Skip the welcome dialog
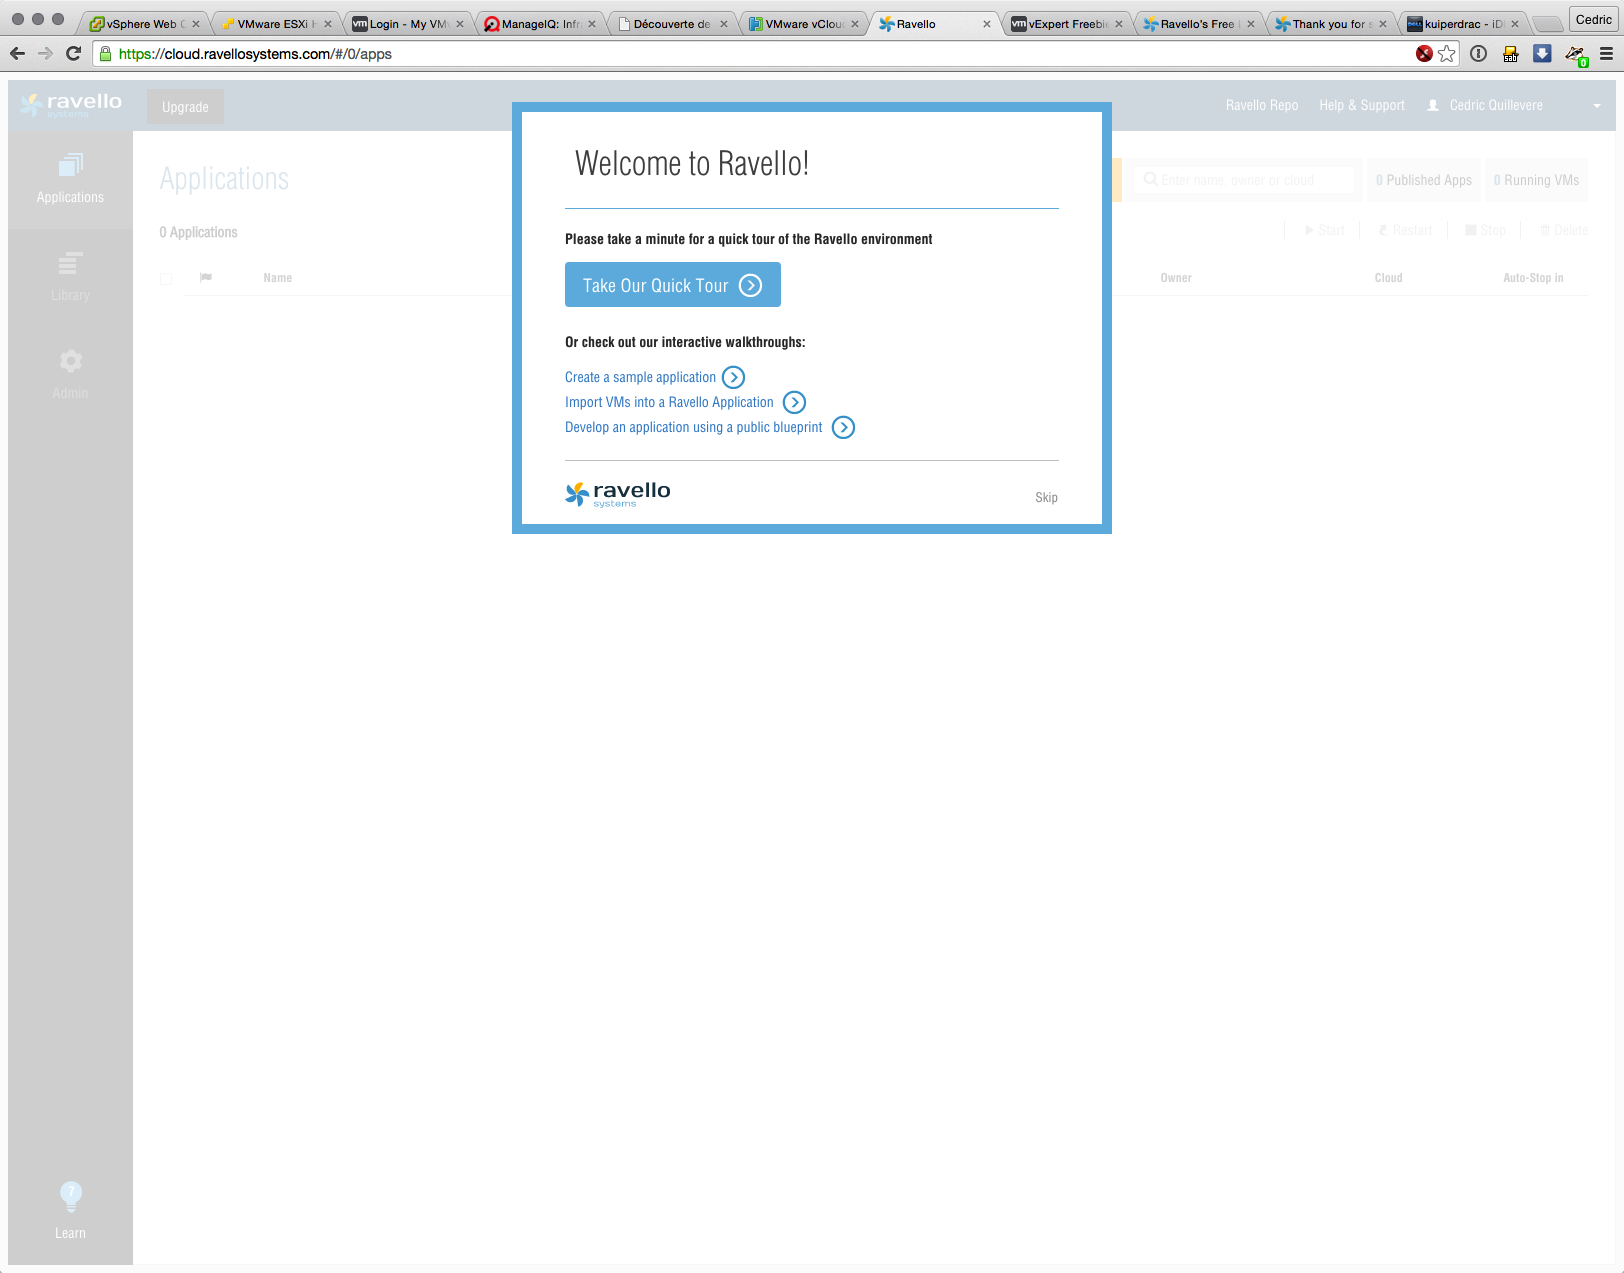Screen dimensions: 1624x1273 [1046, 497]
